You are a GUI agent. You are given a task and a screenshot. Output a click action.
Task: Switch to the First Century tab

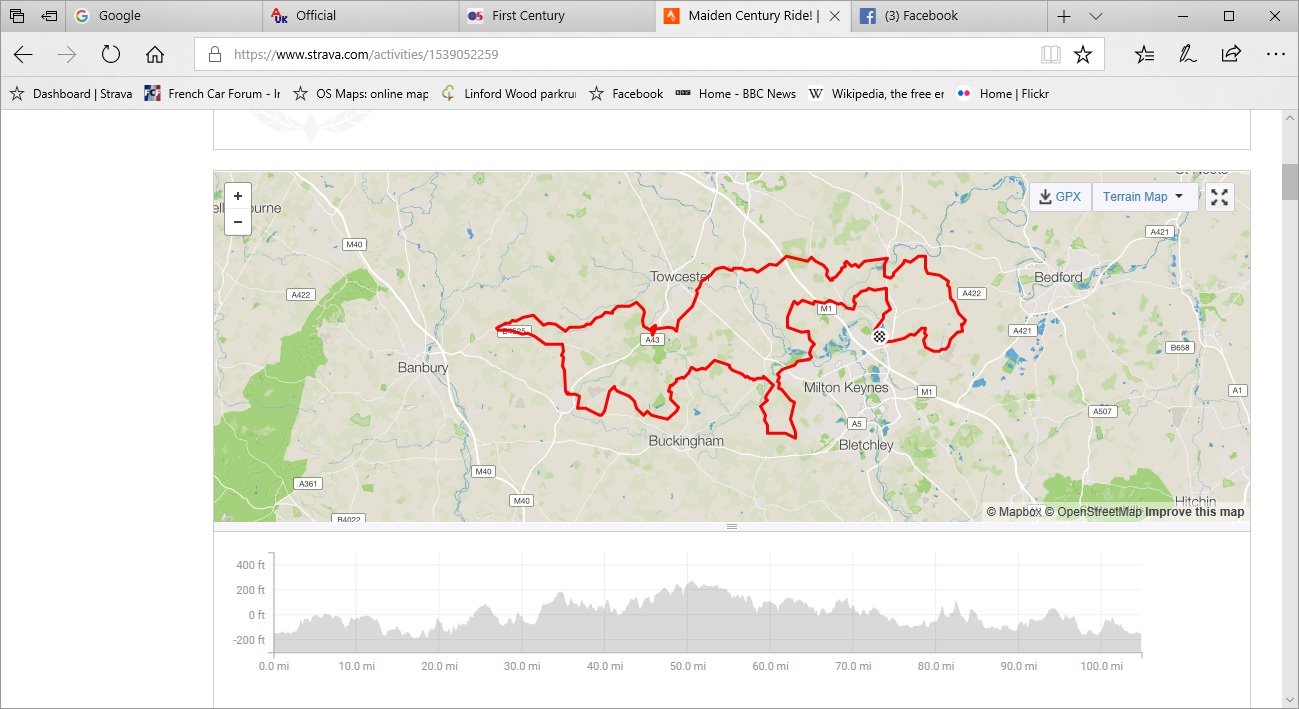click(x=556, y=16)
